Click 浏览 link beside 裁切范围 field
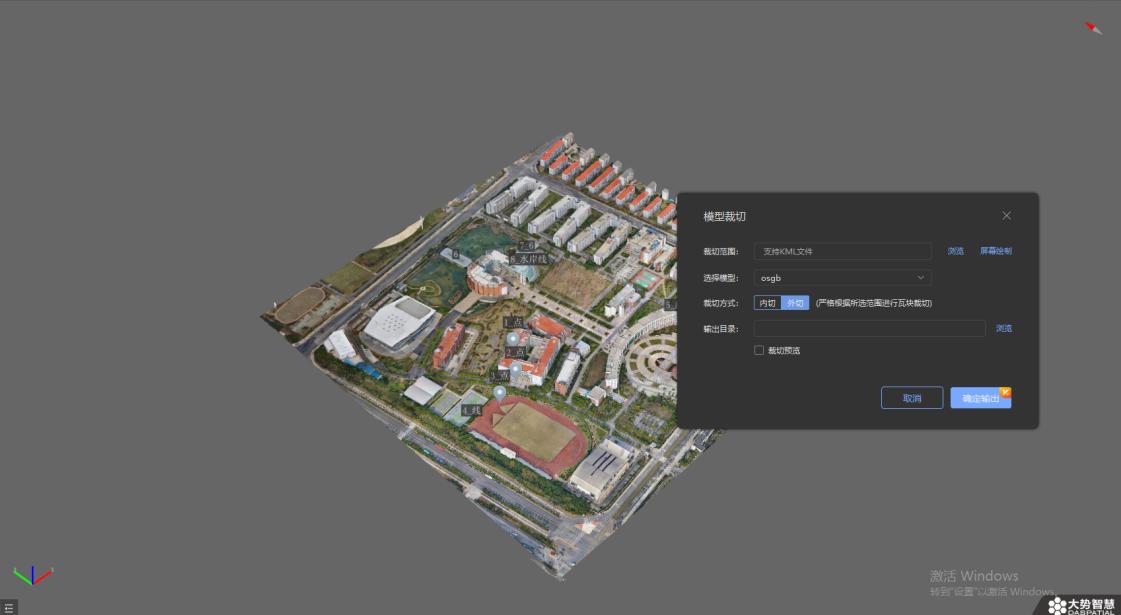 point(955,251)
